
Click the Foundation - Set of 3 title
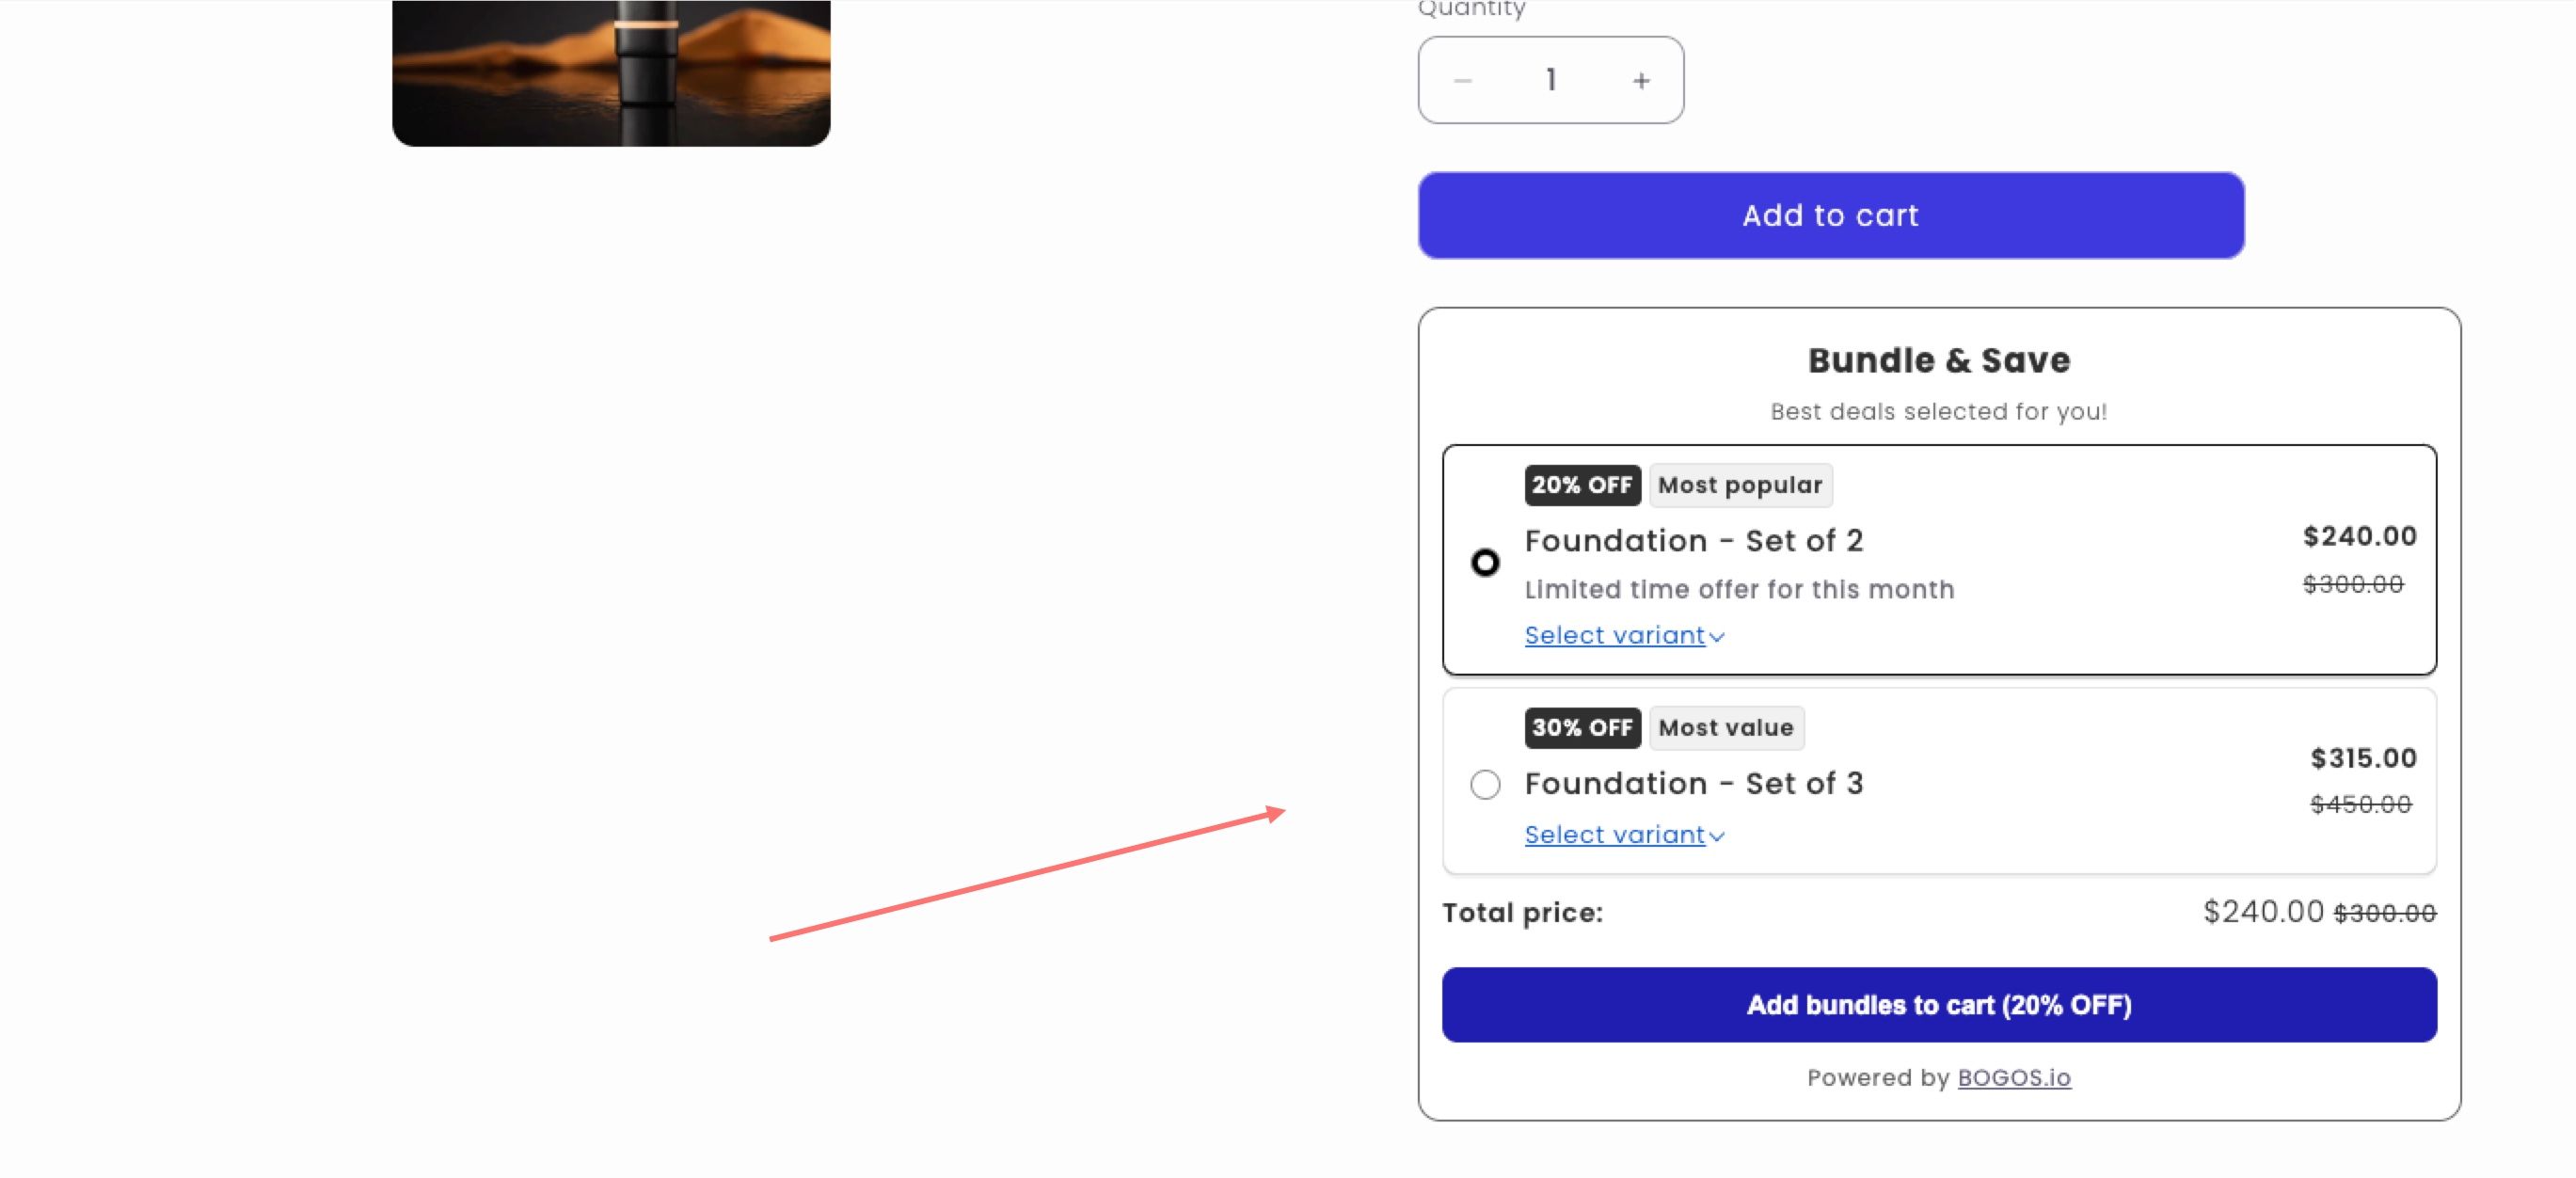(x=1693, y=784)
